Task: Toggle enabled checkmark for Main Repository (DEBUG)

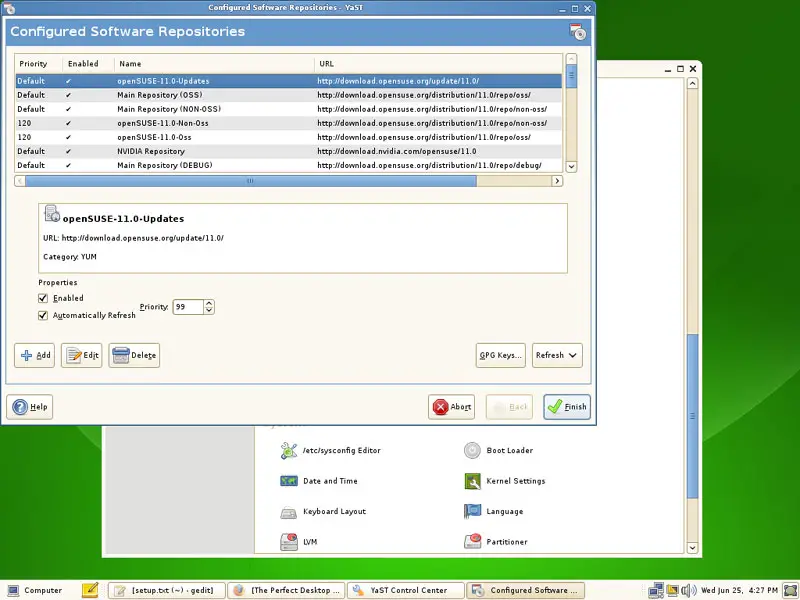Action: point(68,165)
